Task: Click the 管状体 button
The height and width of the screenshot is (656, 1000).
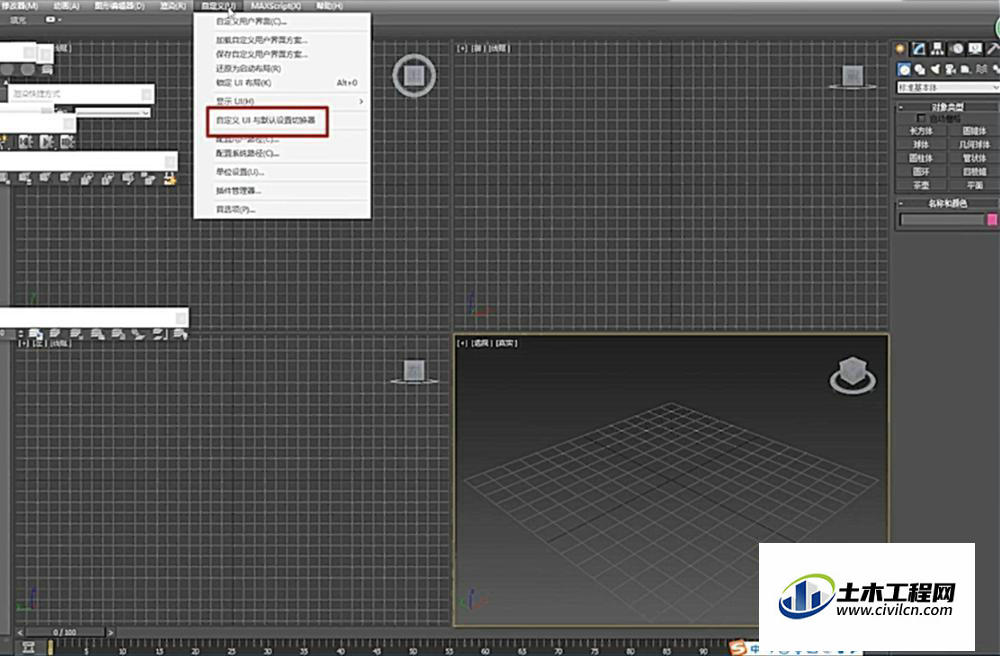Action: tap(974, 158)
